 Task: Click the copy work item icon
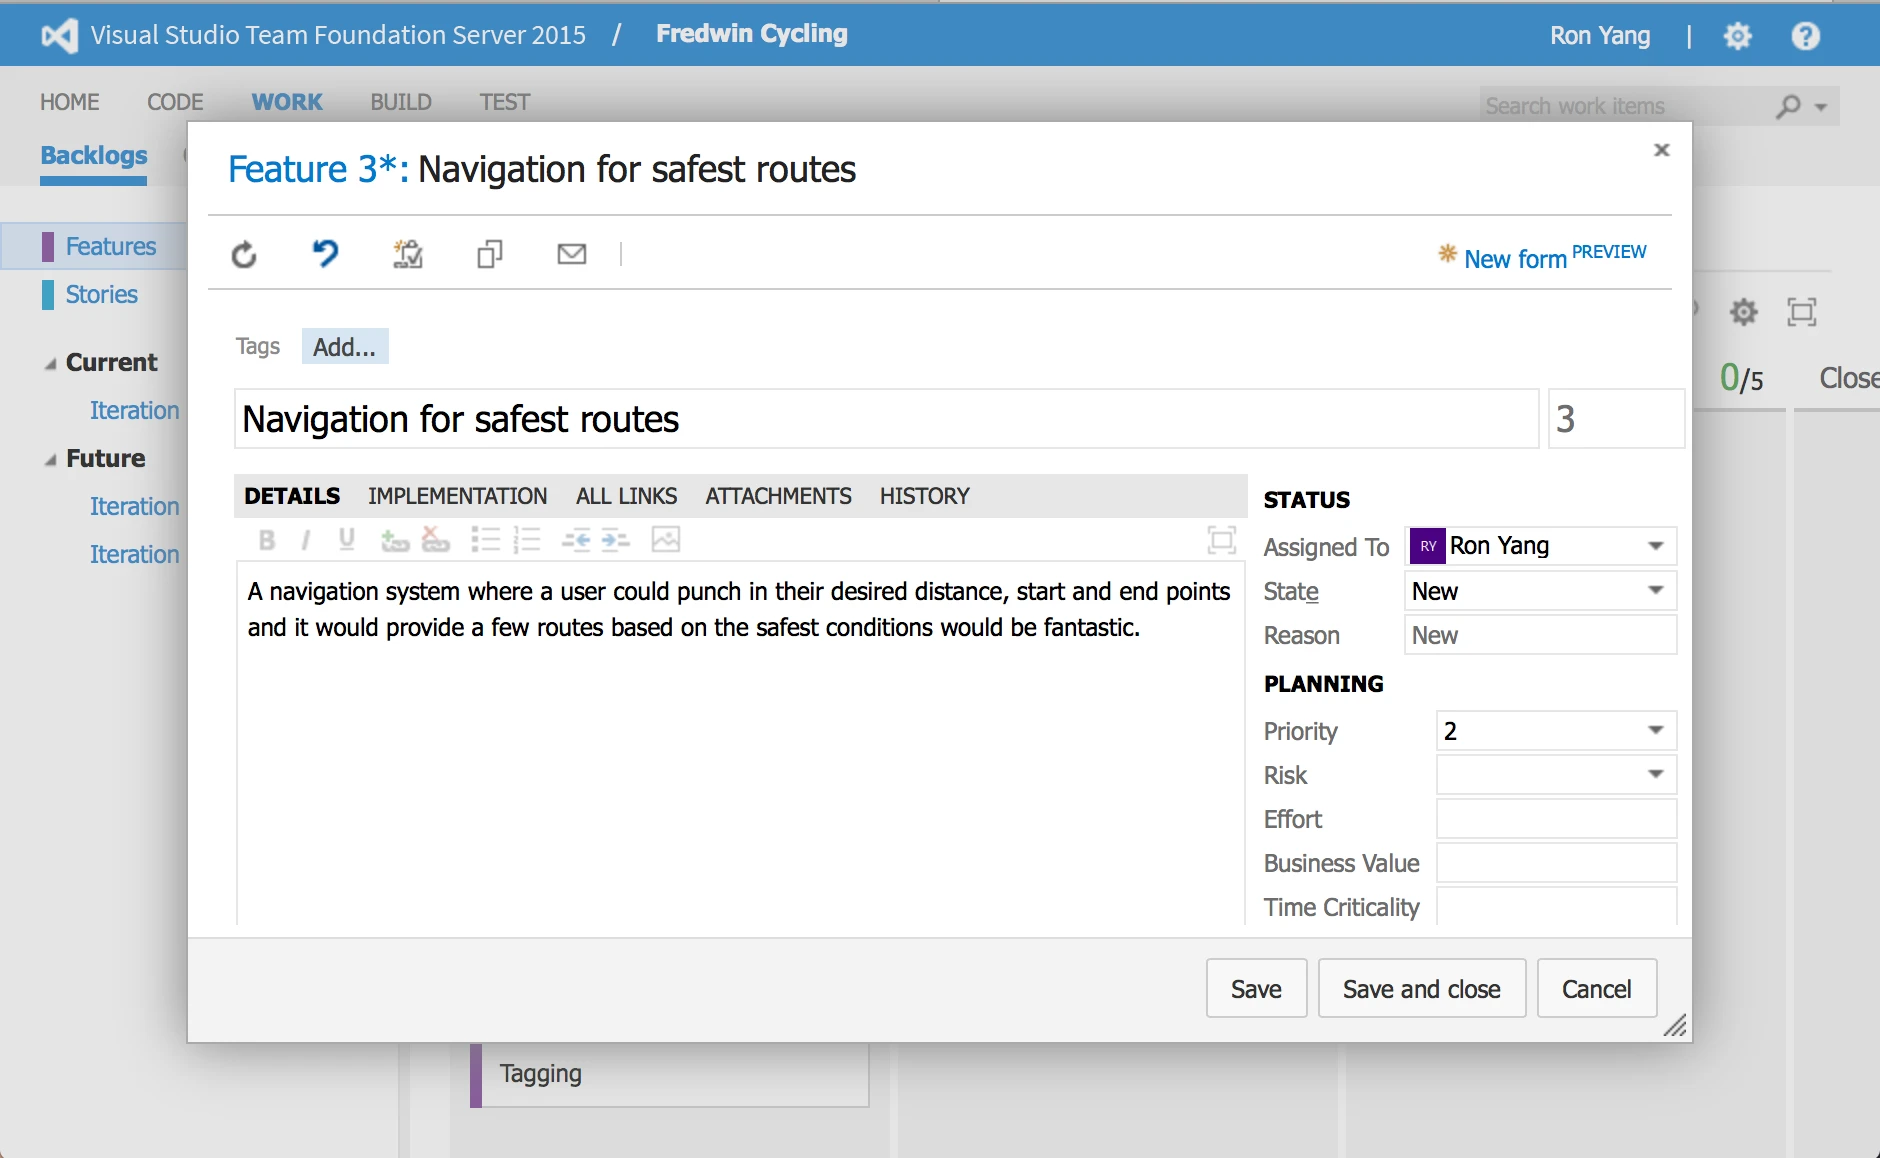pos(489,254)
